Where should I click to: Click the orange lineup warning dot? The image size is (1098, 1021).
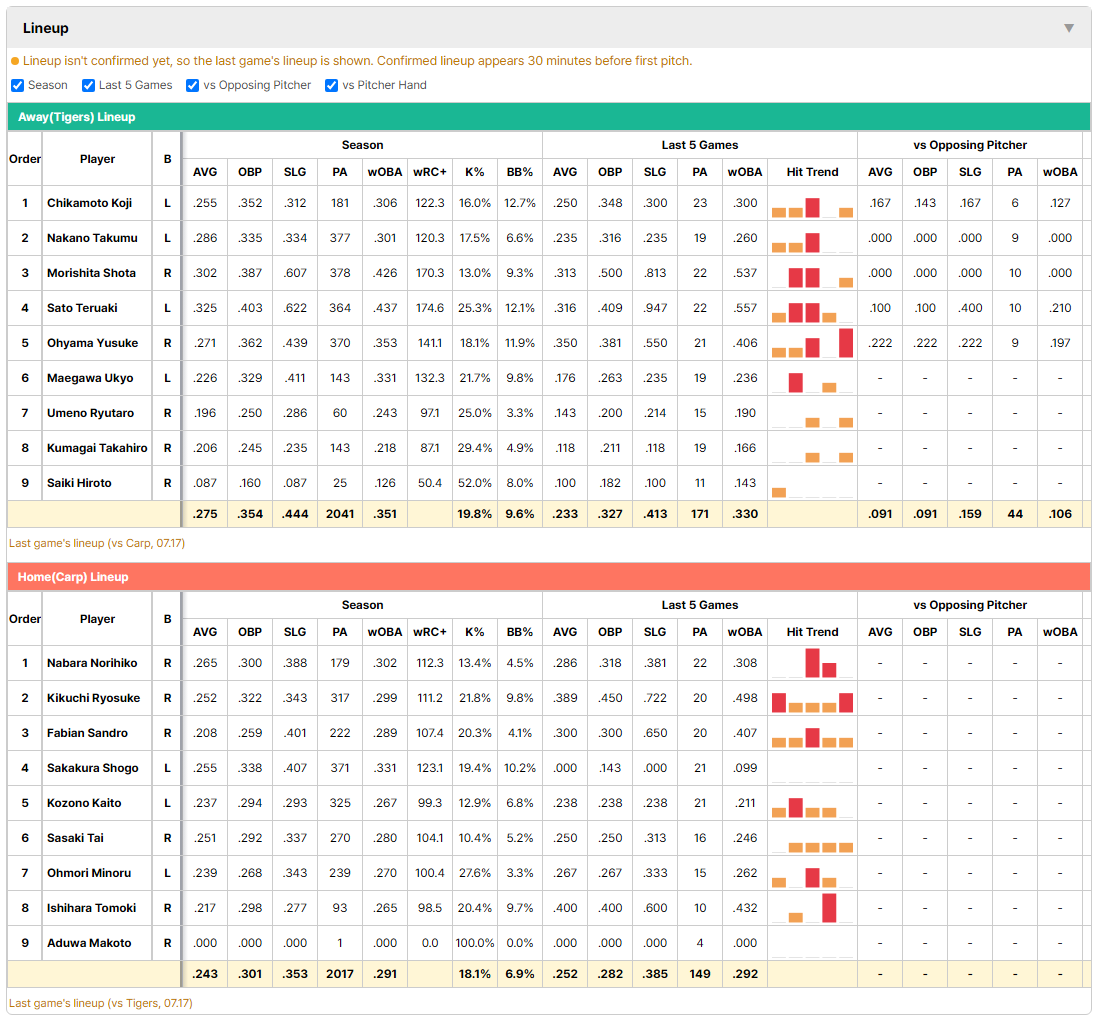point(15,61)
